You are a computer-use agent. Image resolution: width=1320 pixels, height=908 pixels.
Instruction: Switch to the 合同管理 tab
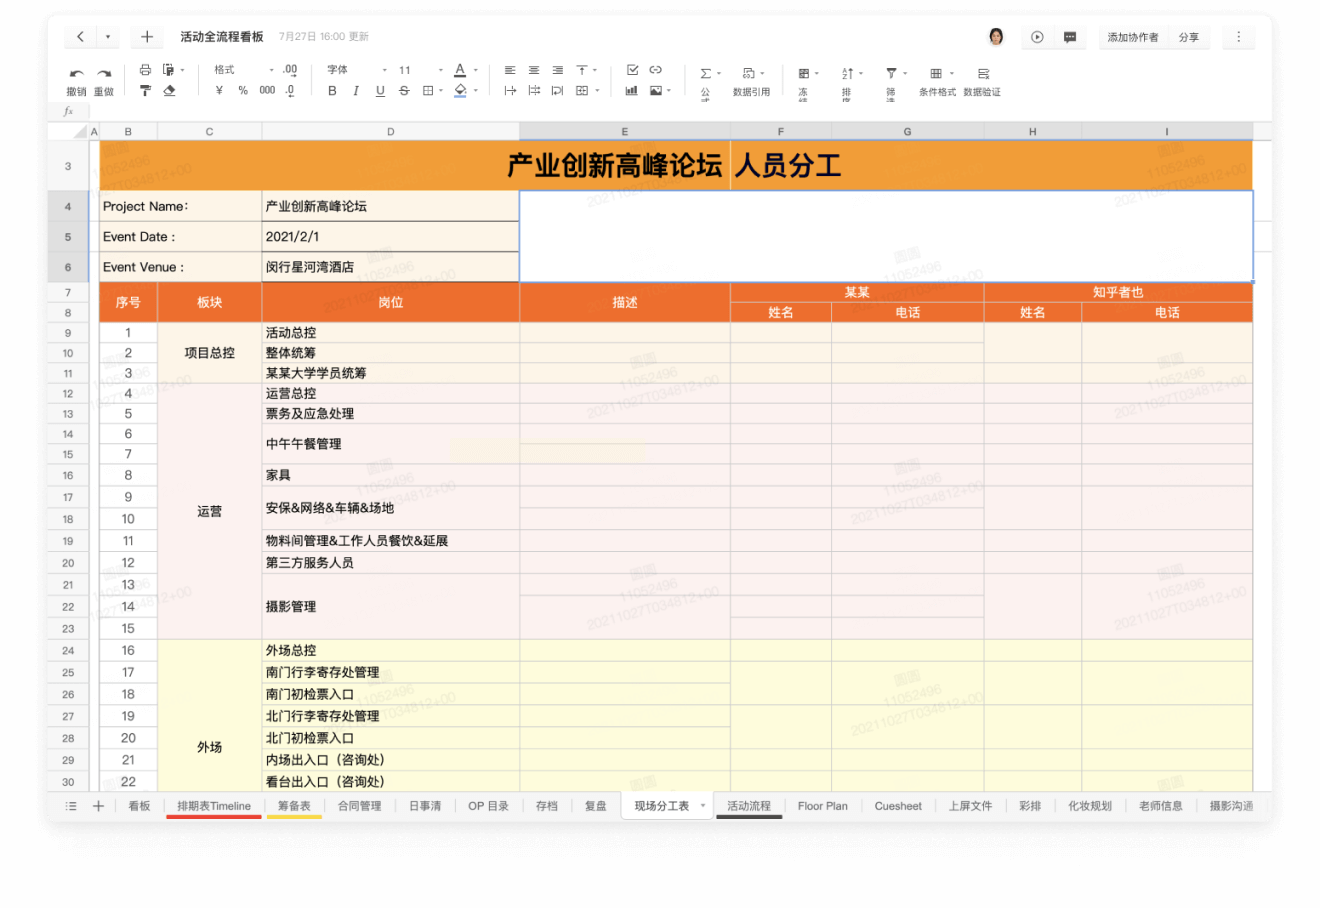359,806
